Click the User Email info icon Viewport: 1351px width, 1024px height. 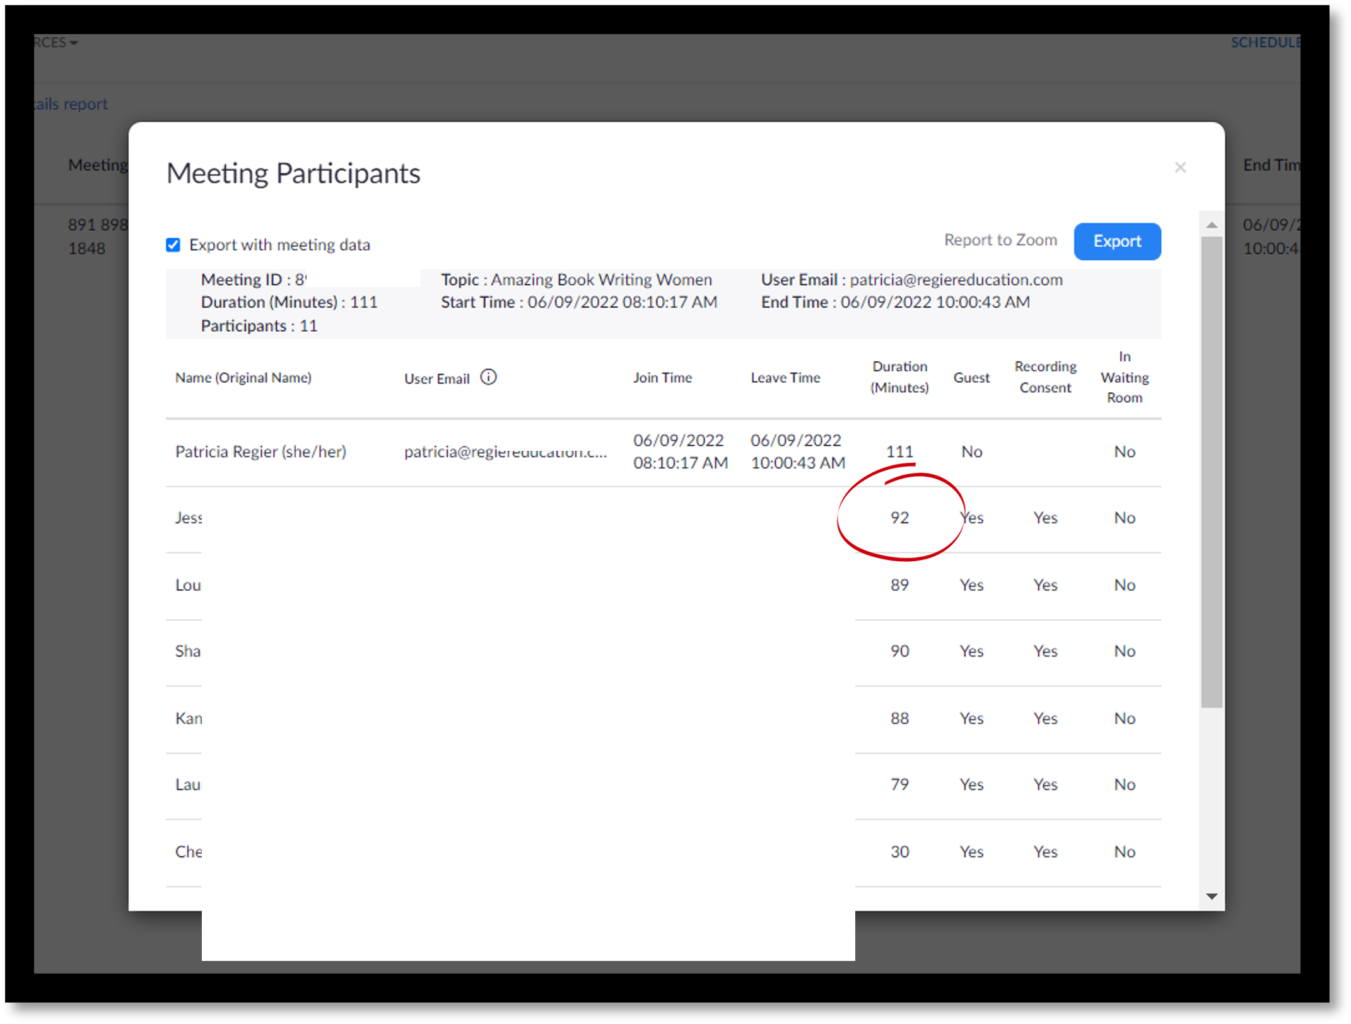(488, 377)
